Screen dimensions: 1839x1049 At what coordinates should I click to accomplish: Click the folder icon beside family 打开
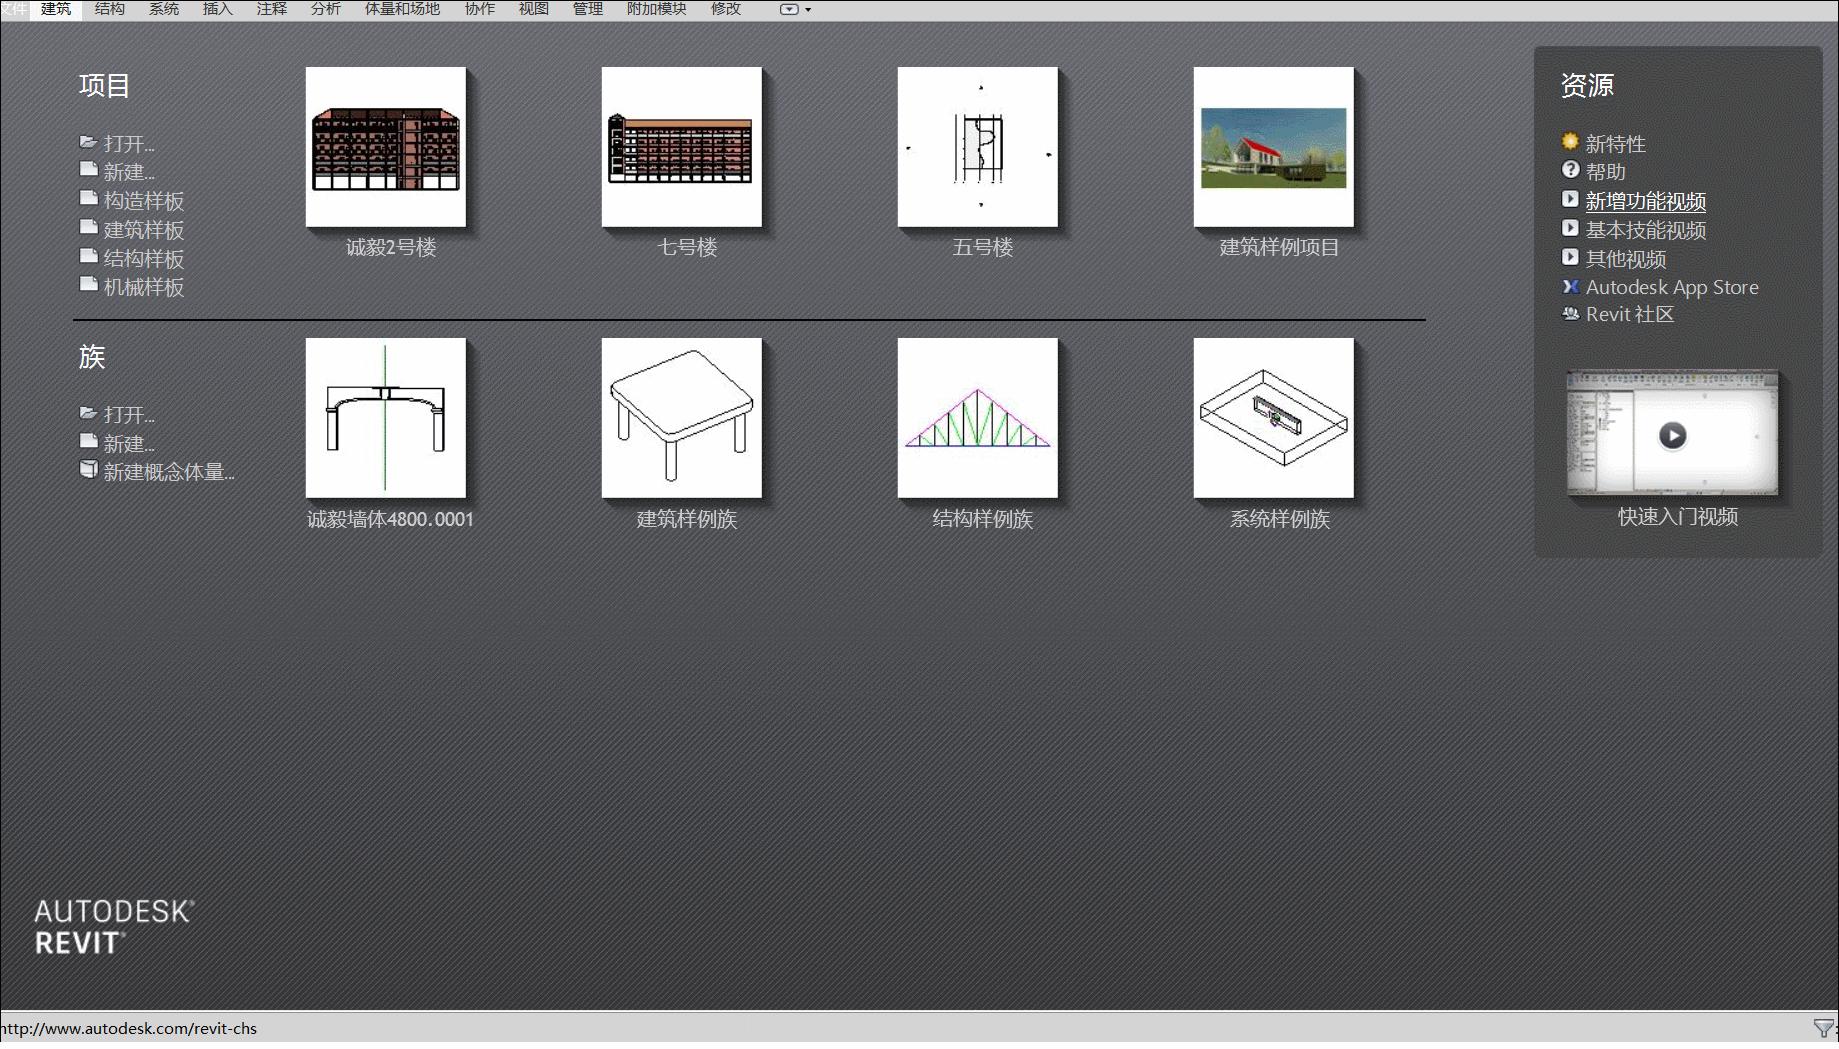tap(88, 412)
